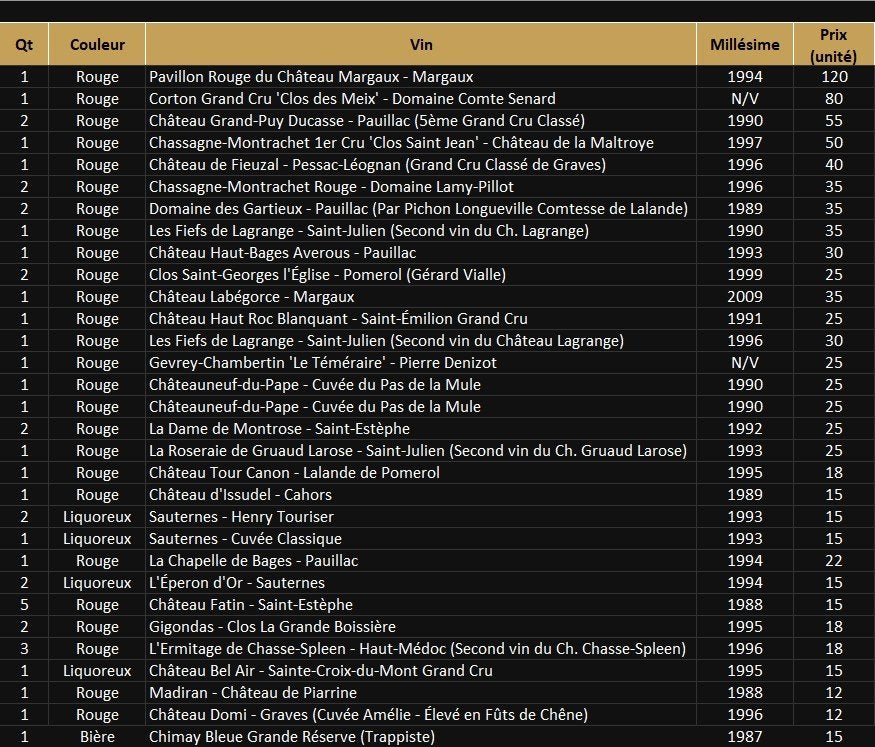Select Château Labégorce - Margaux cell
Image resolution: width=875 pixels, height=747 pixels.
coord(421,297)
